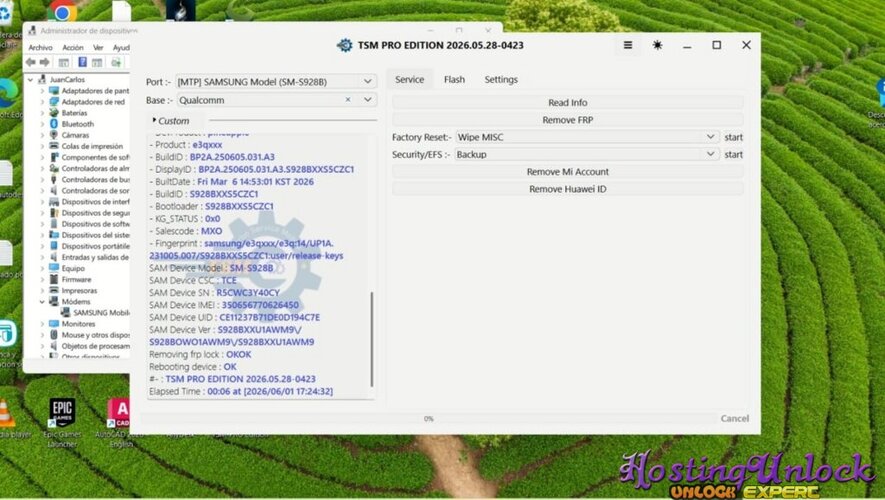Toggle the sun theme icon in TSM
The width and height of the screenshot is (885, 500).
(x=657, y=45)
